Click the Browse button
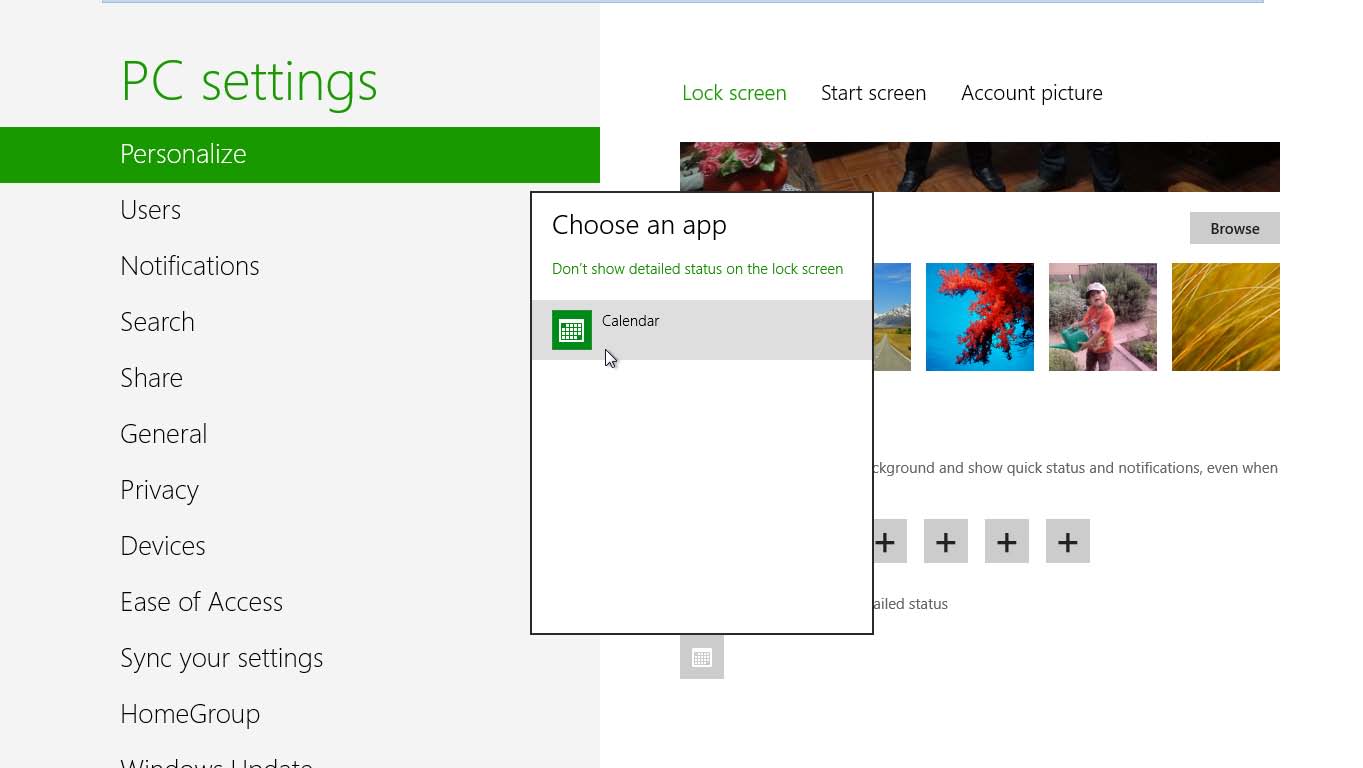The width and height of the screenshot is (1363, 768). point(1234,228)
